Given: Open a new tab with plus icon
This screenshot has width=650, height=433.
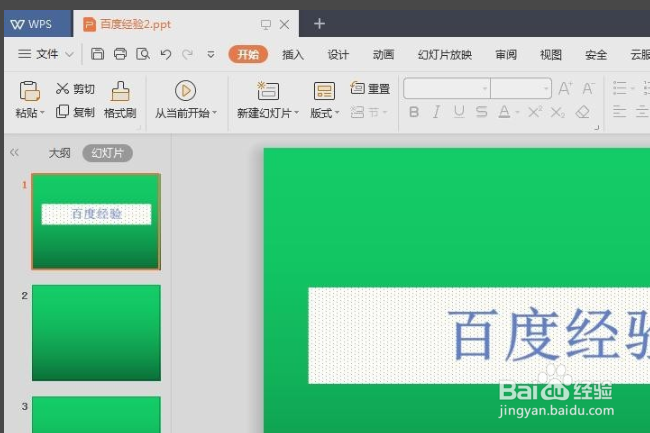Looking at the screenshot, I should [319, 24].
